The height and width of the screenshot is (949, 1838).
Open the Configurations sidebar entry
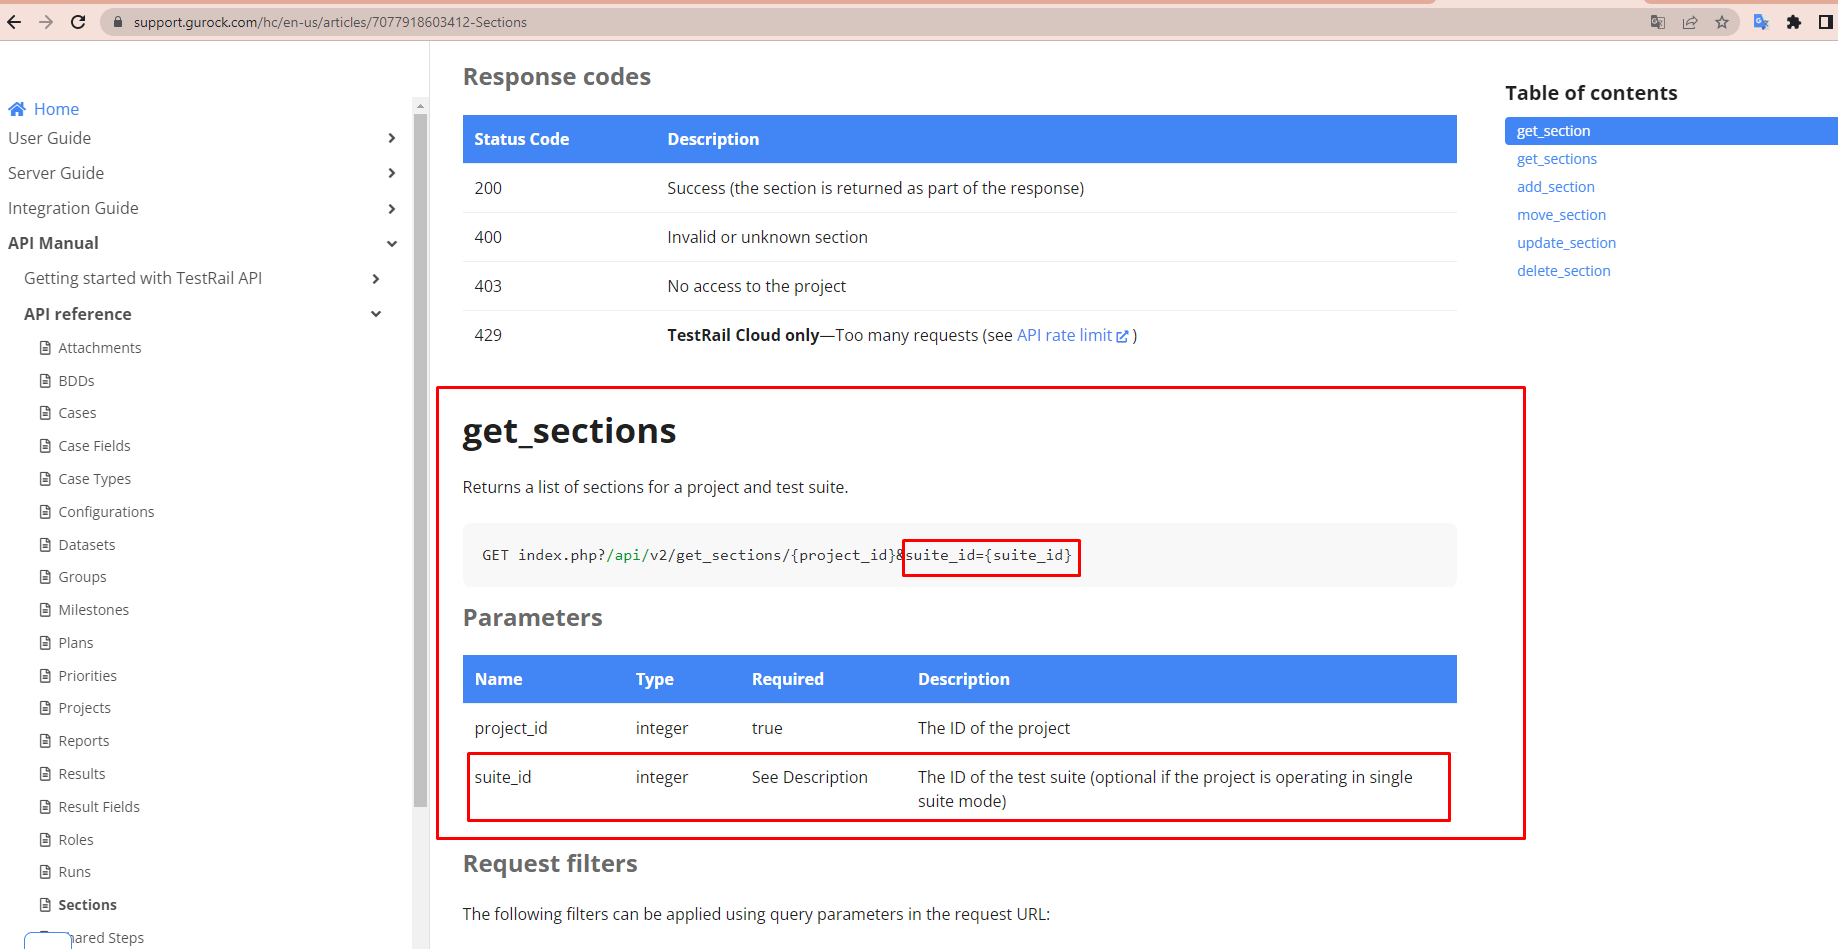click(x=106, y=512)
